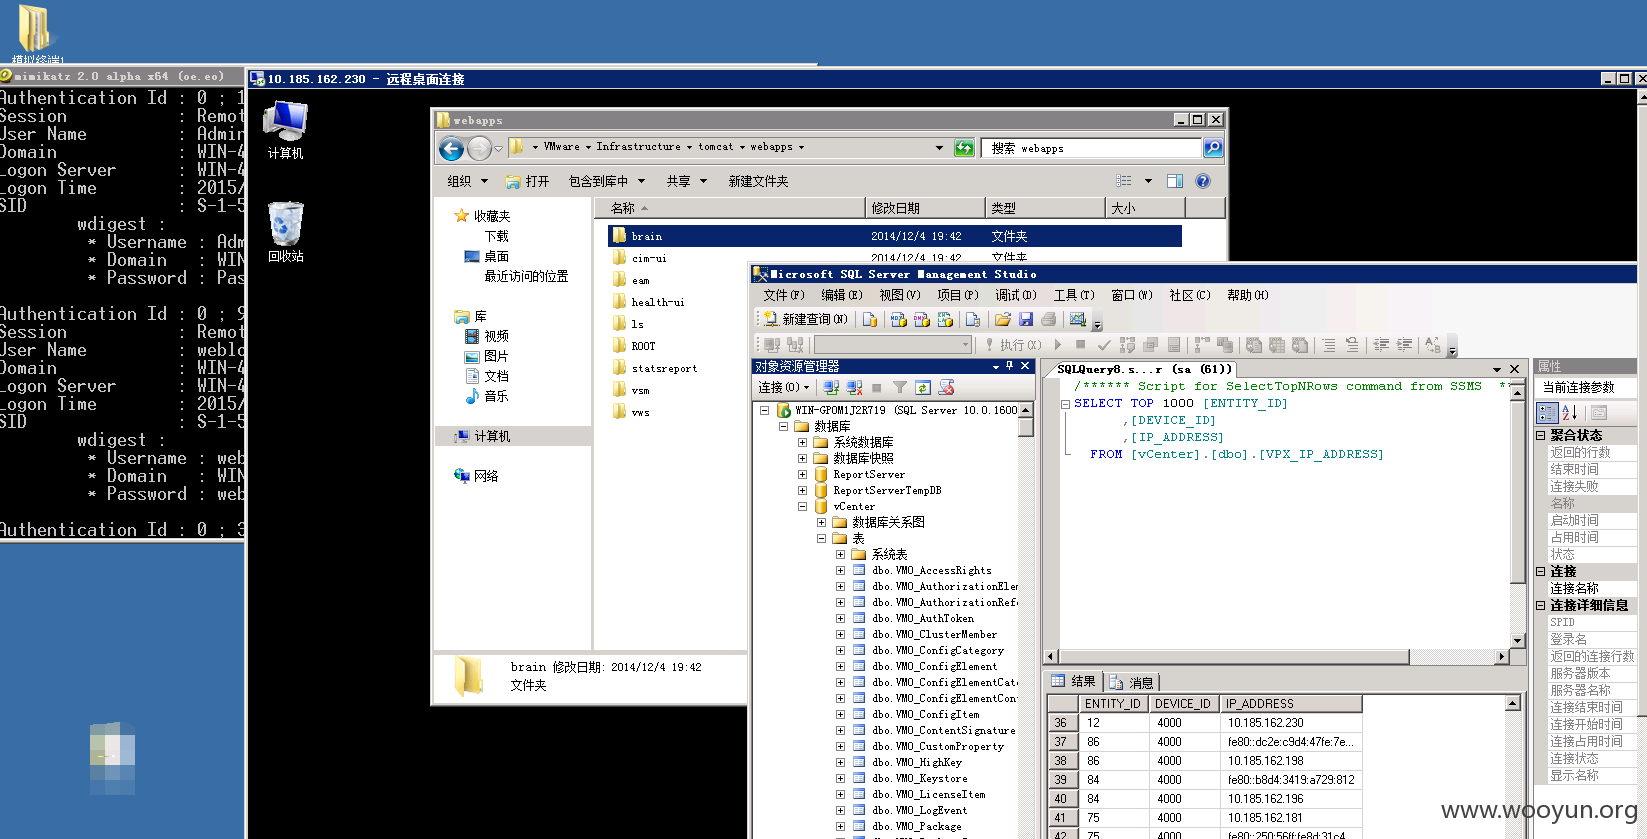Collapse the vCenter database node
Viewport: 1647px width, 839px height.
[802, 506]
